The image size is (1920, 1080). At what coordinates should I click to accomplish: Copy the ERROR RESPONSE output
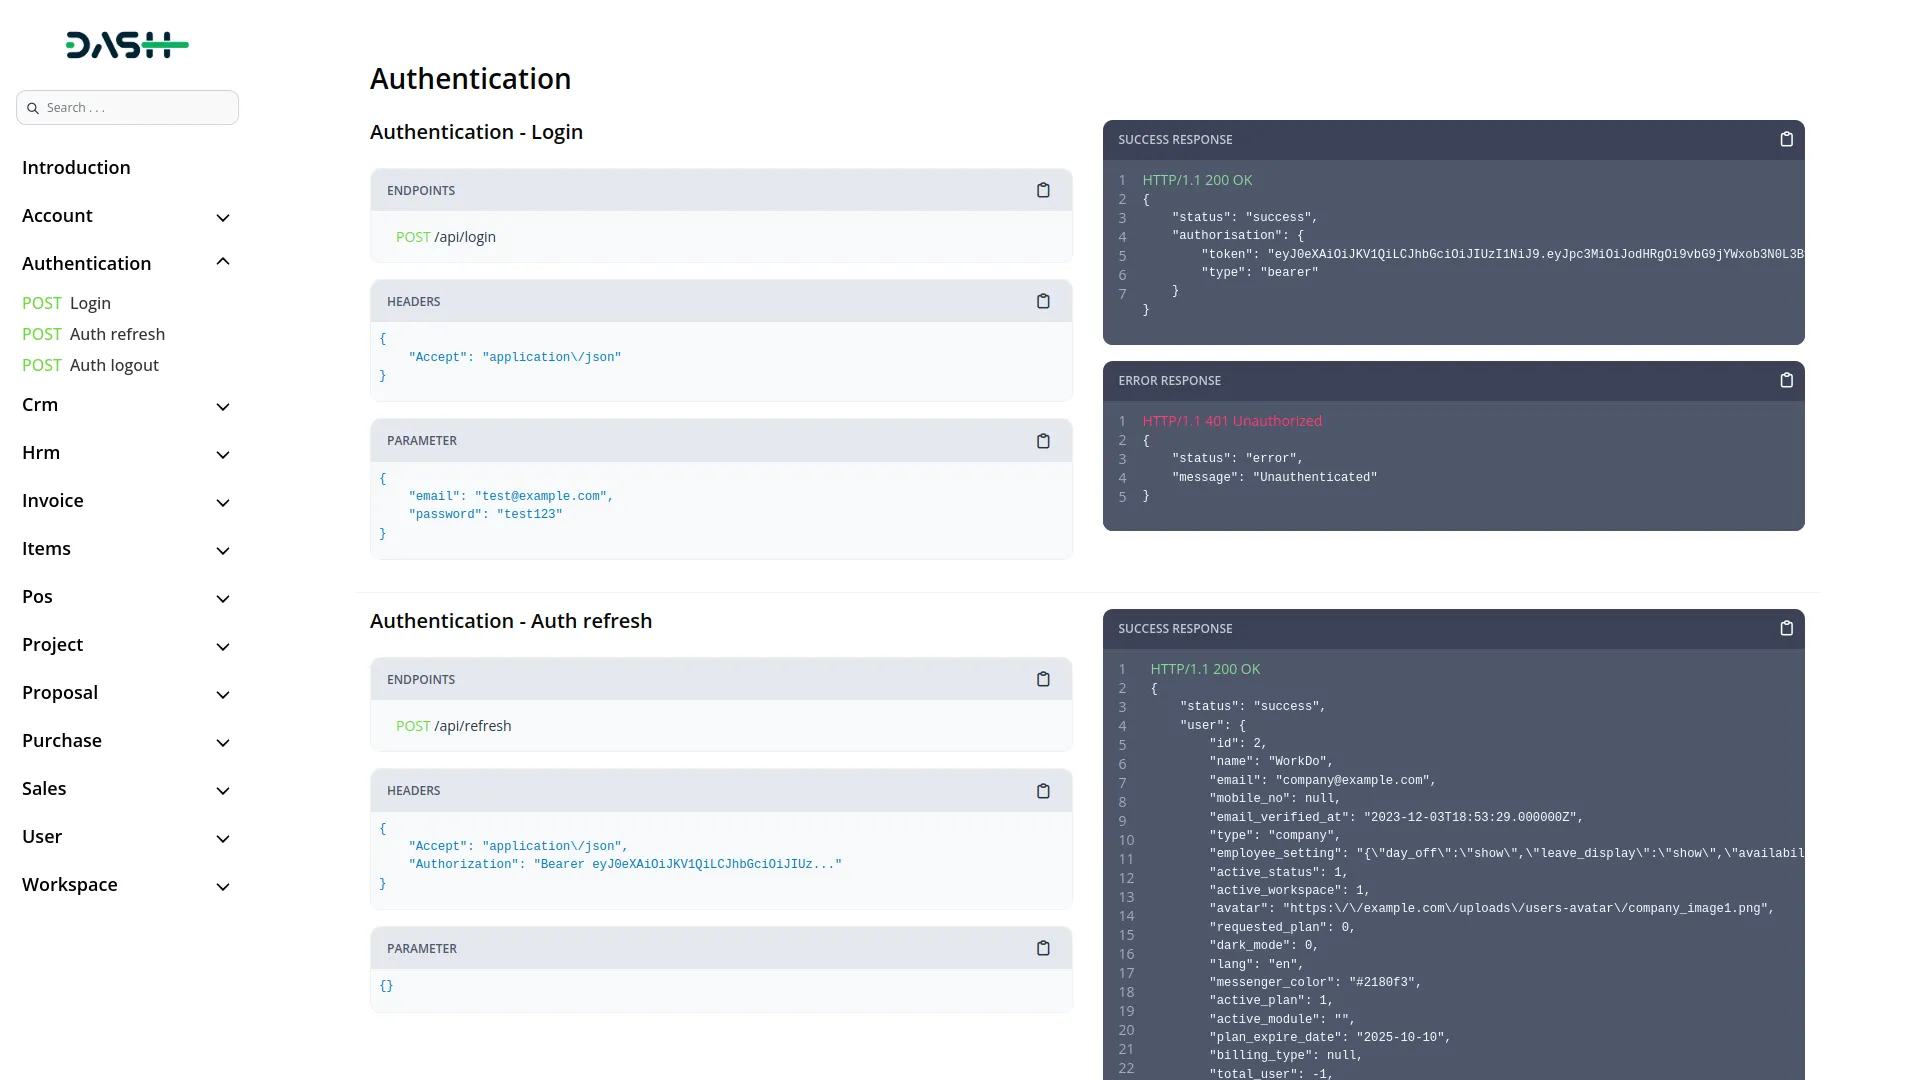pyautogui.click(x=1787, y=380)
